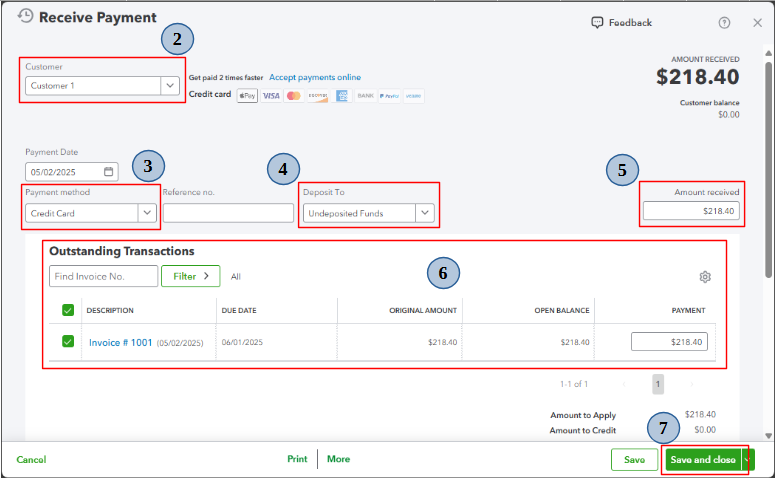775x478 pixels.
Task: Click the Amount to Credit label
Action: coord(583,431)
